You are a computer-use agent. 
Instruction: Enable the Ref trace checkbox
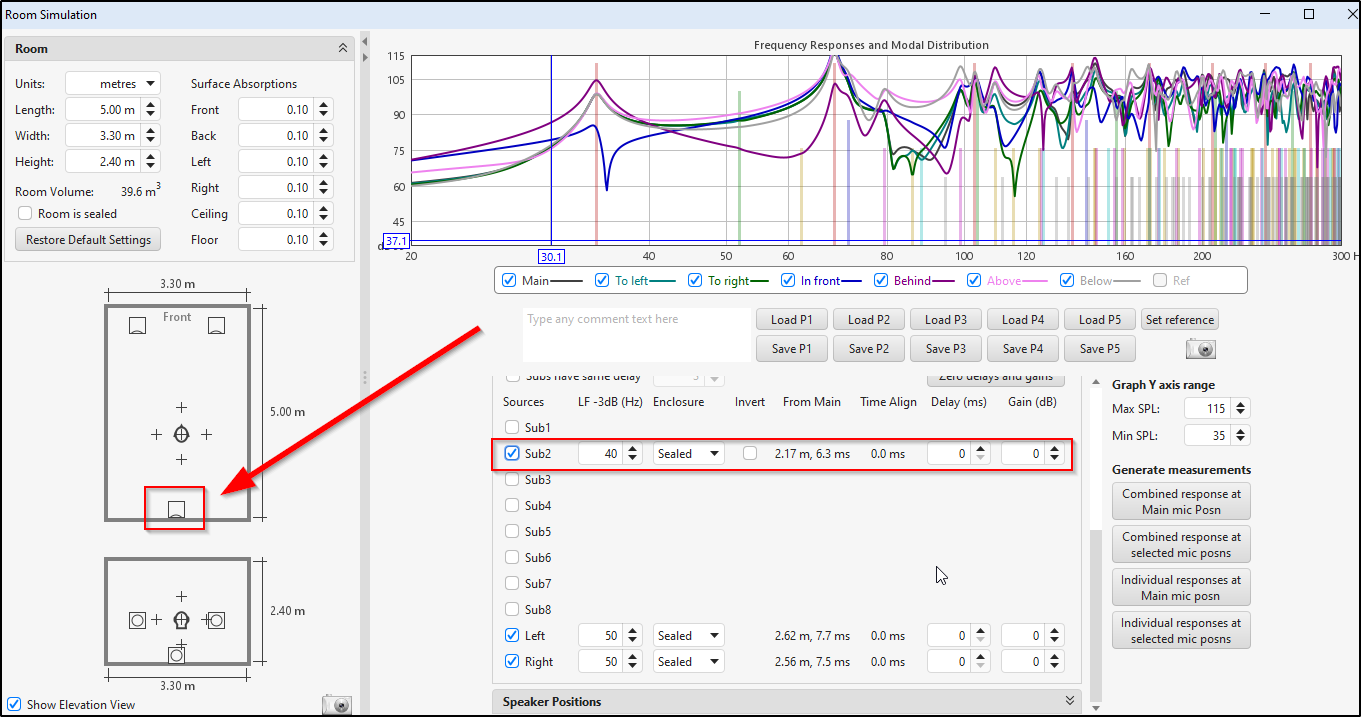point(1160,281)
